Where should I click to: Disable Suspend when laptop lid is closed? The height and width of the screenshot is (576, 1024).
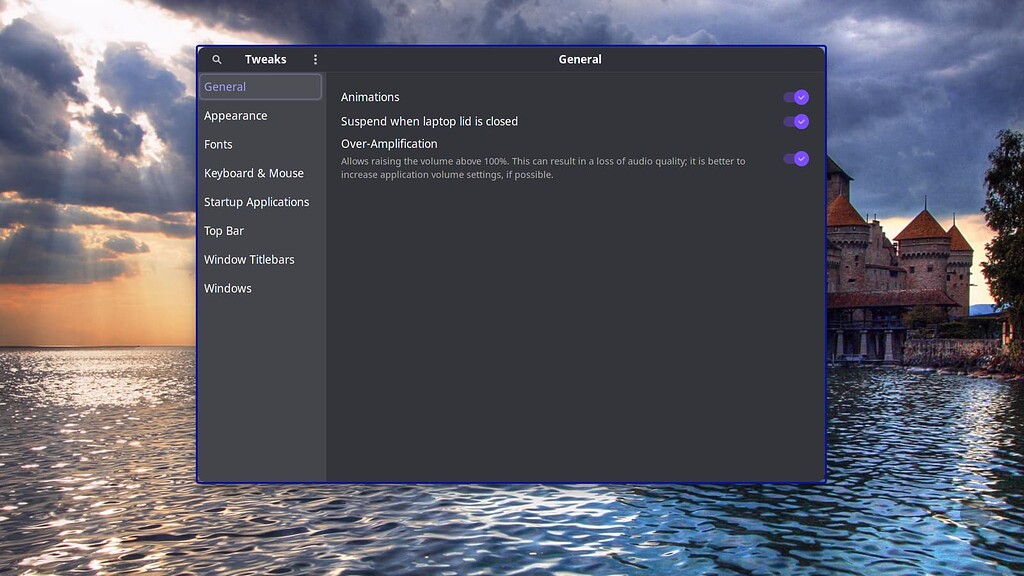coord(798,121)
